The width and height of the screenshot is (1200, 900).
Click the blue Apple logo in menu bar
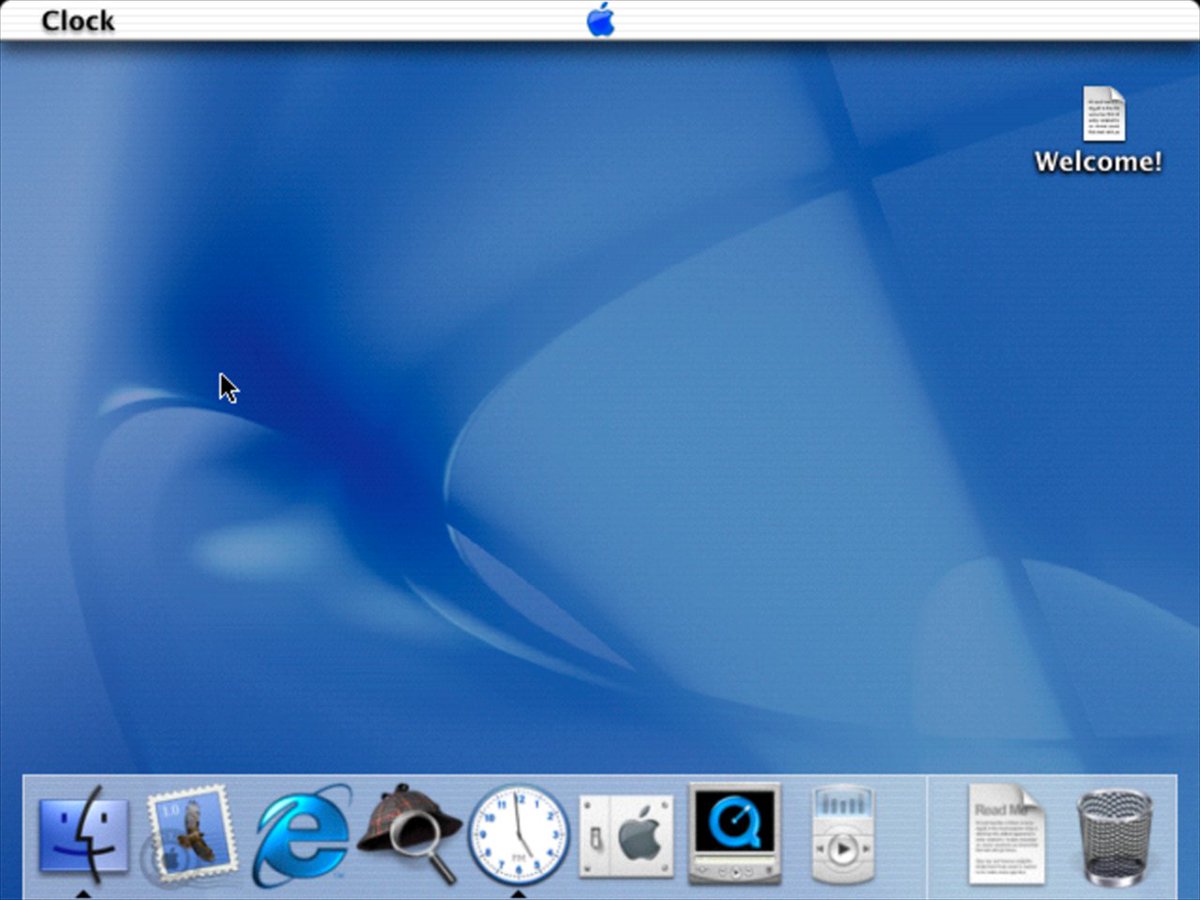[x=600, y=19]
